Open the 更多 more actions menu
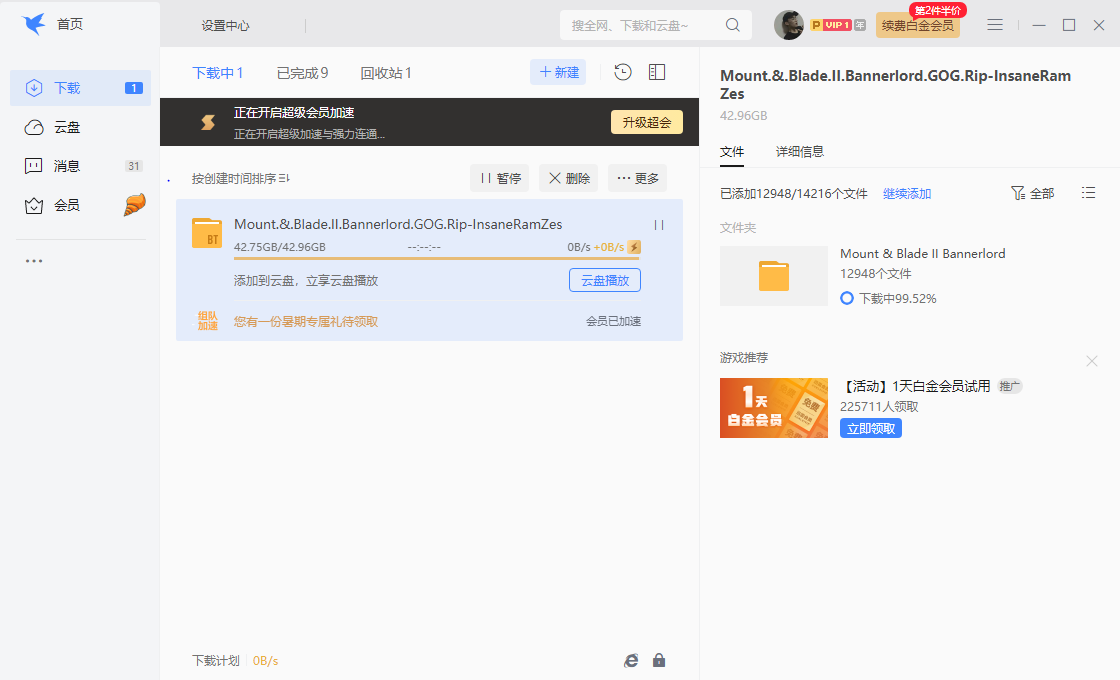 (638, 178)
